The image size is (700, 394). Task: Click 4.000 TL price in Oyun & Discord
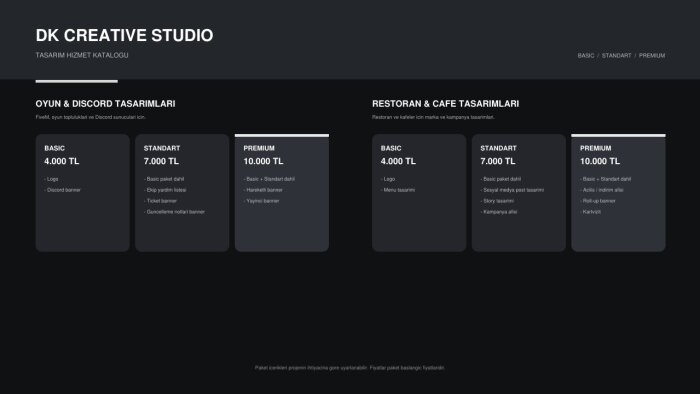click(62, 161)
